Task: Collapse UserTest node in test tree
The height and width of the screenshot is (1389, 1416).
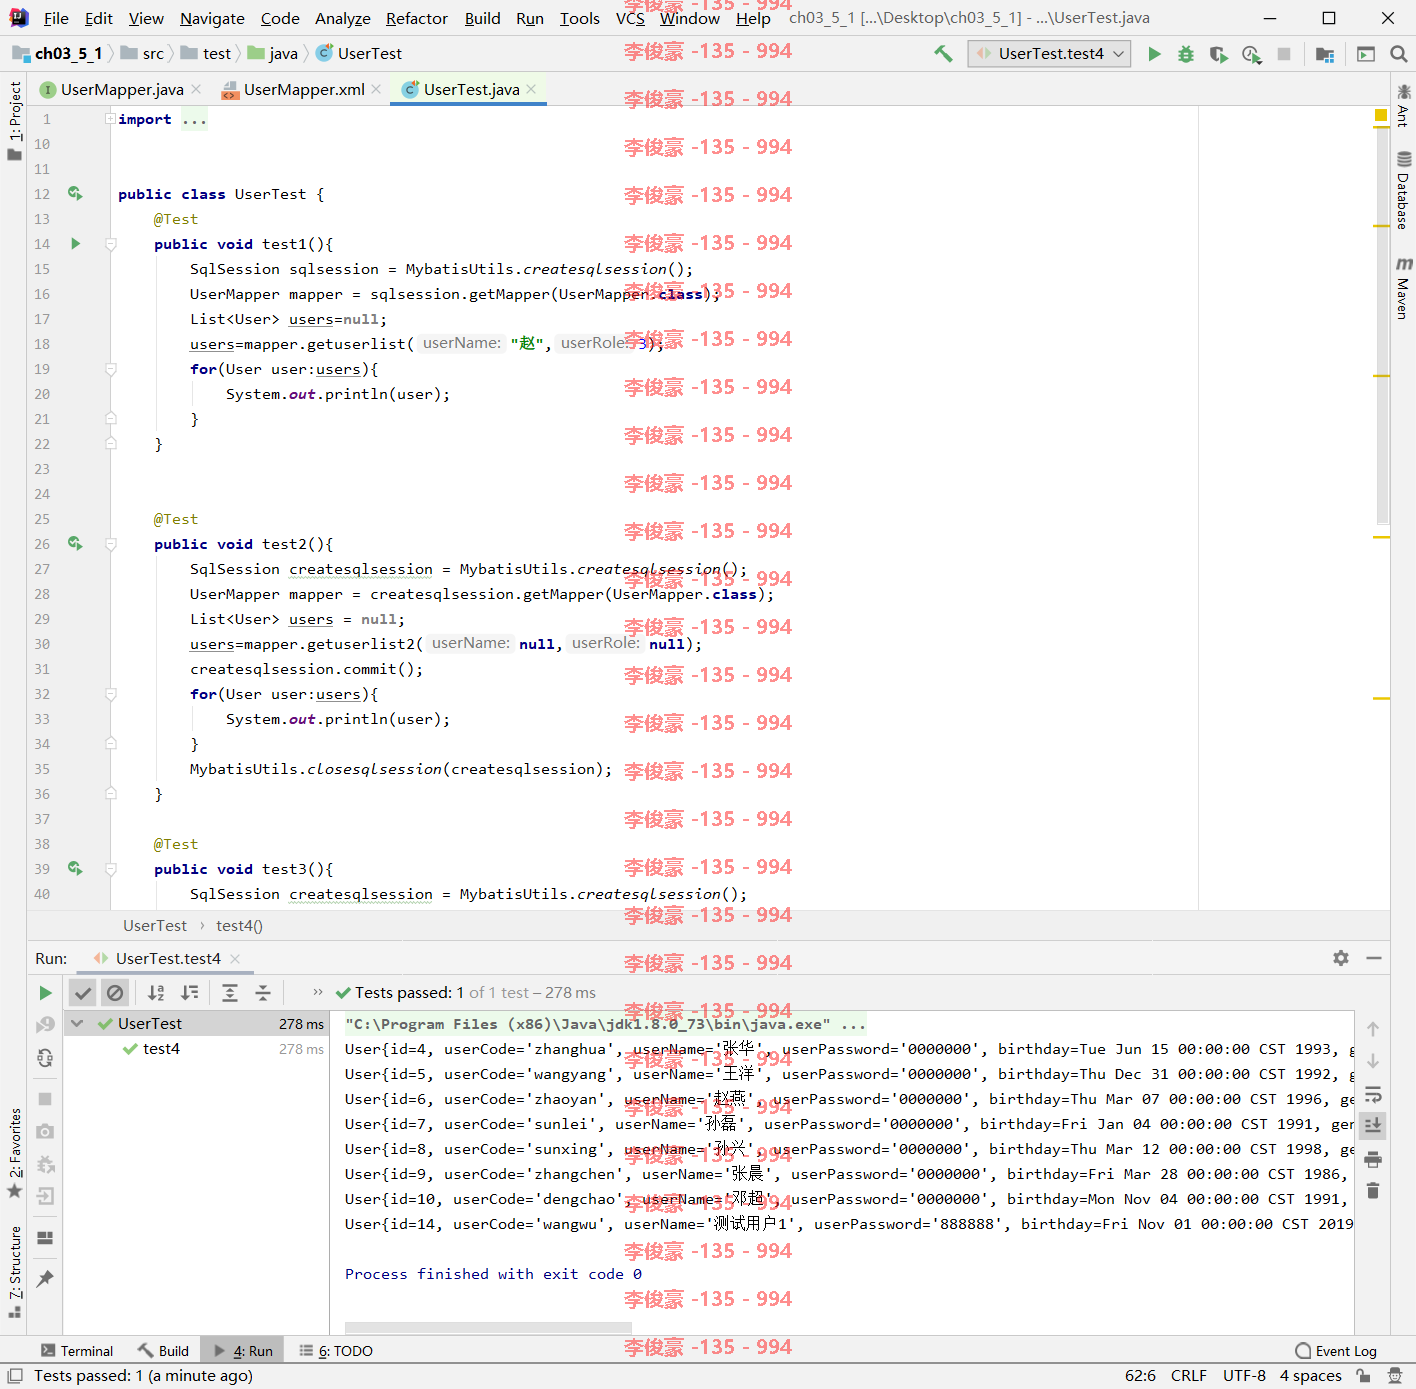Action: click(x=77, y=1024)
